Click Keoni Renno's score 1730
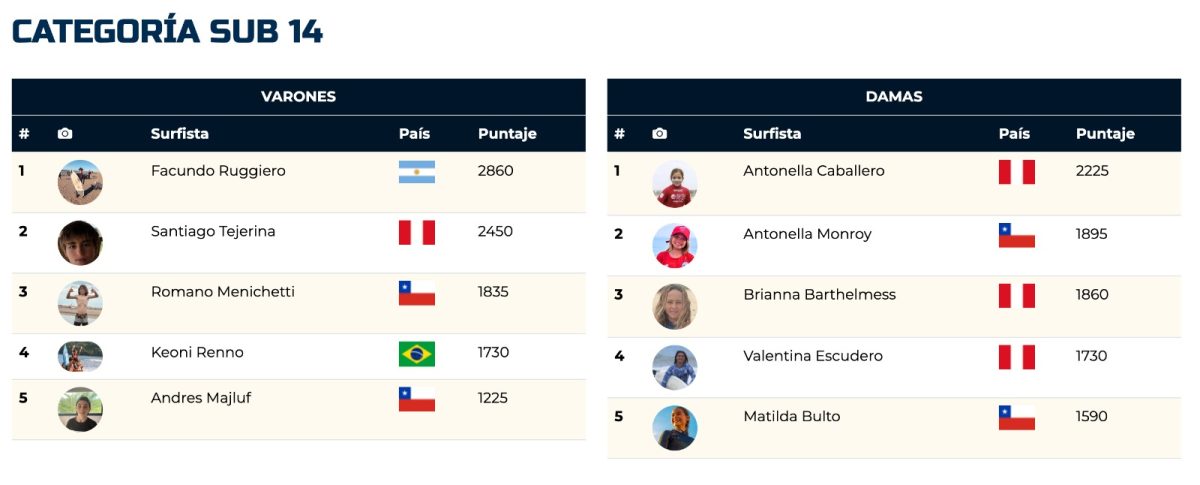Image resolution: width=1200 pixels, height=485 pixels. [x=494, y=353]
